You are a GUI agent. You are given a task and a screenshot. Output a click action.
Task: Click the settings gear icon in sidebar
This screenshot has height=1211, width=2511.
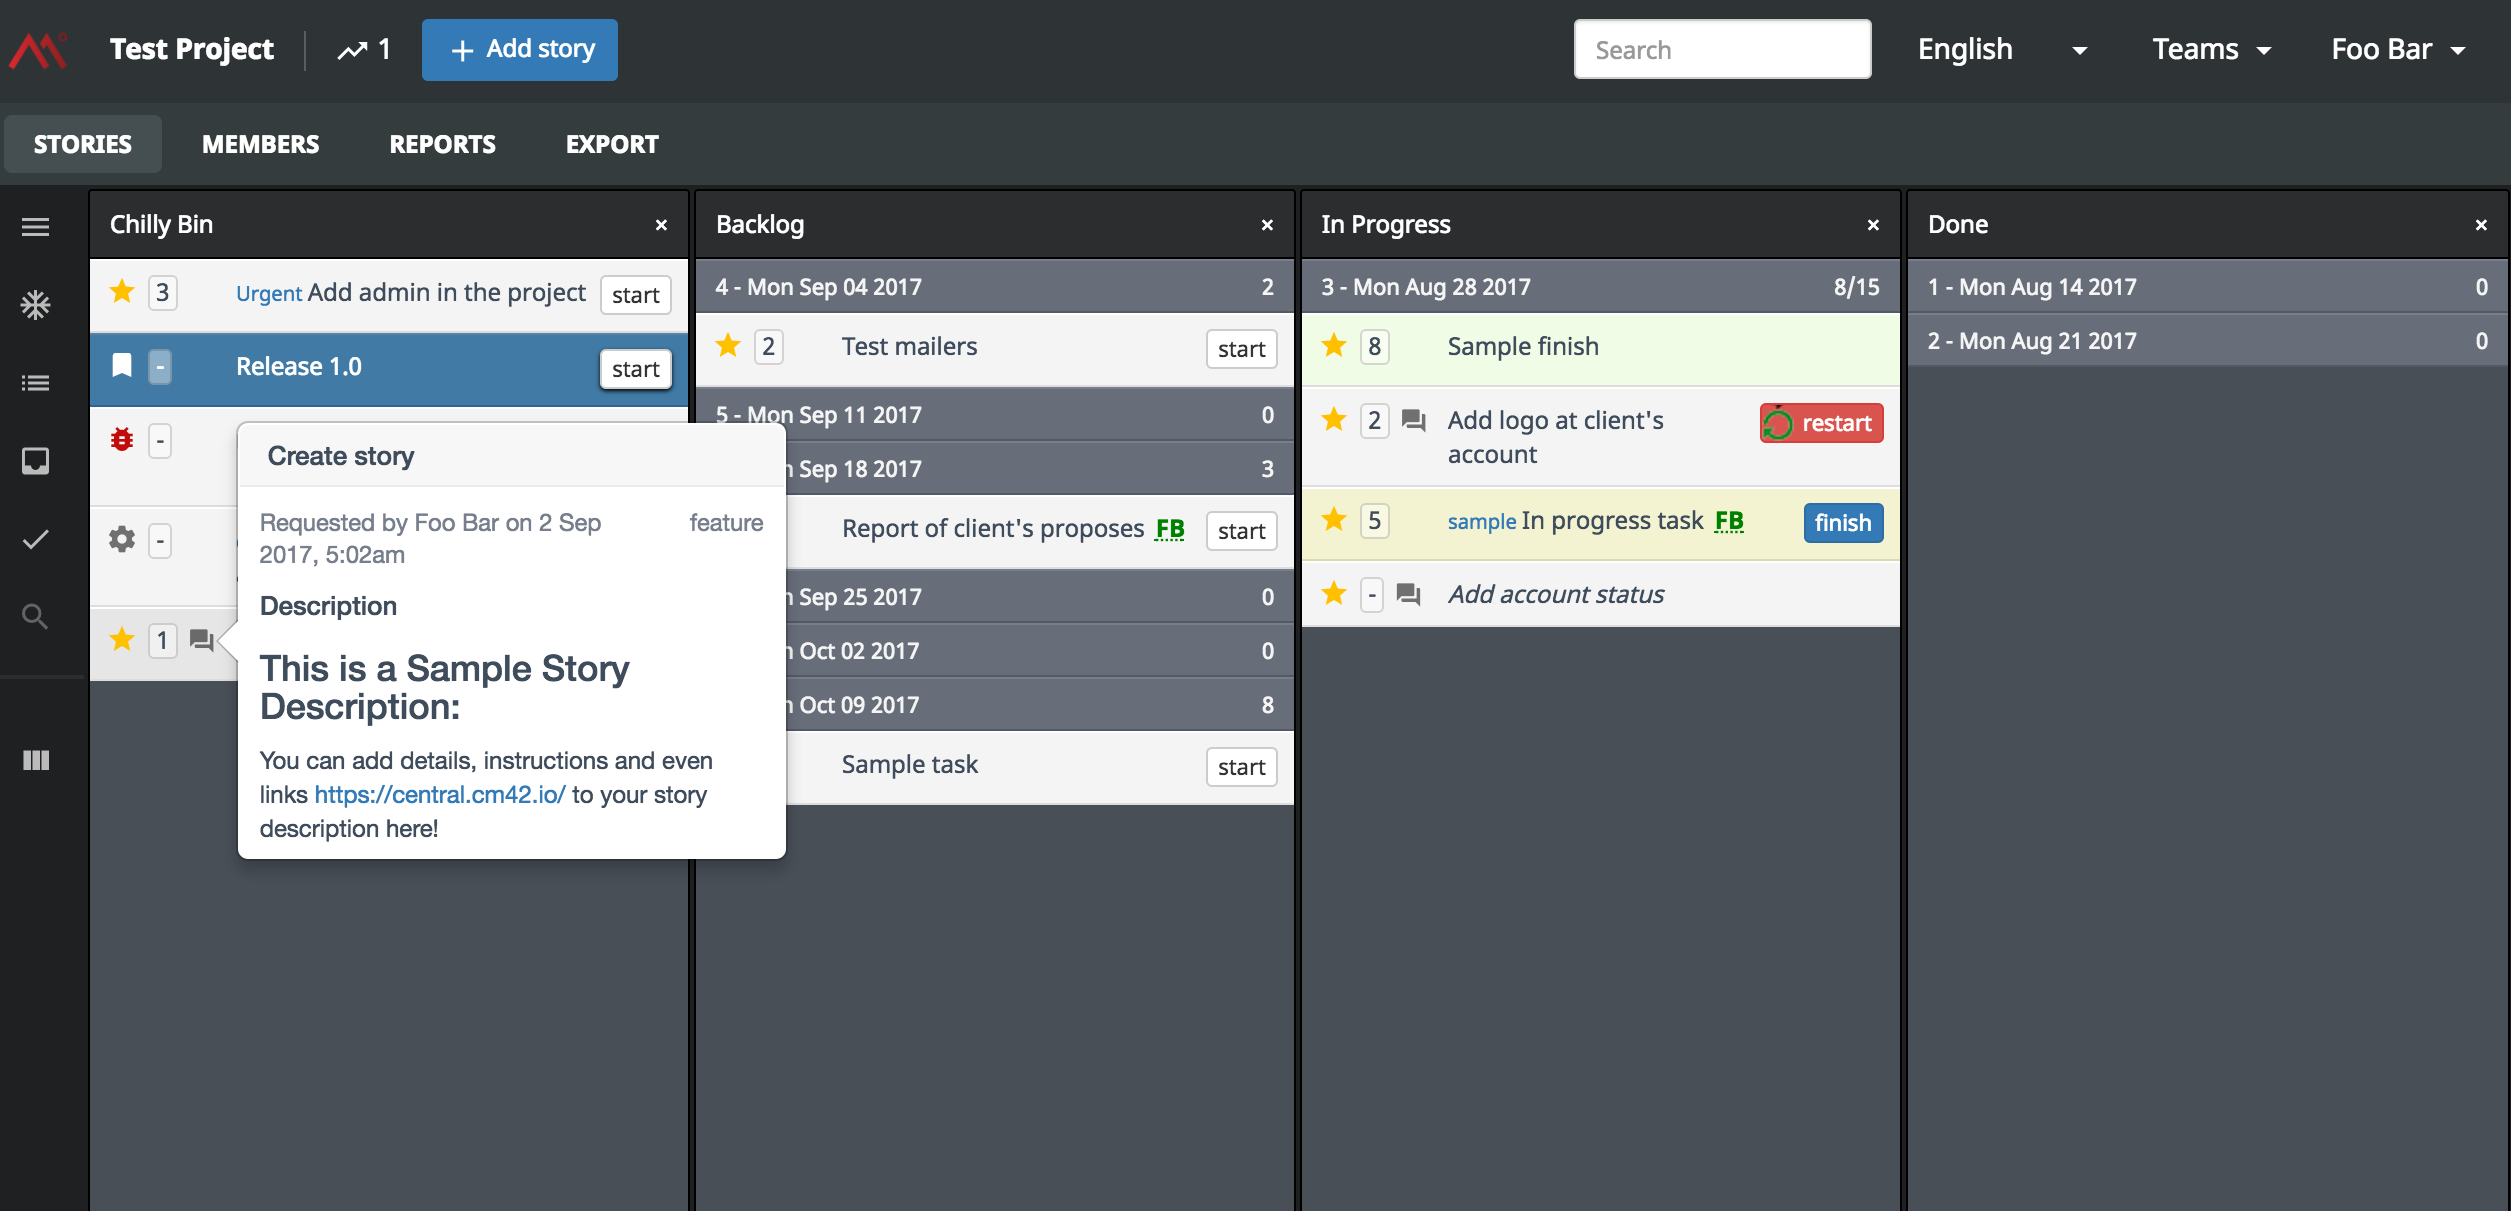(122, 540)
